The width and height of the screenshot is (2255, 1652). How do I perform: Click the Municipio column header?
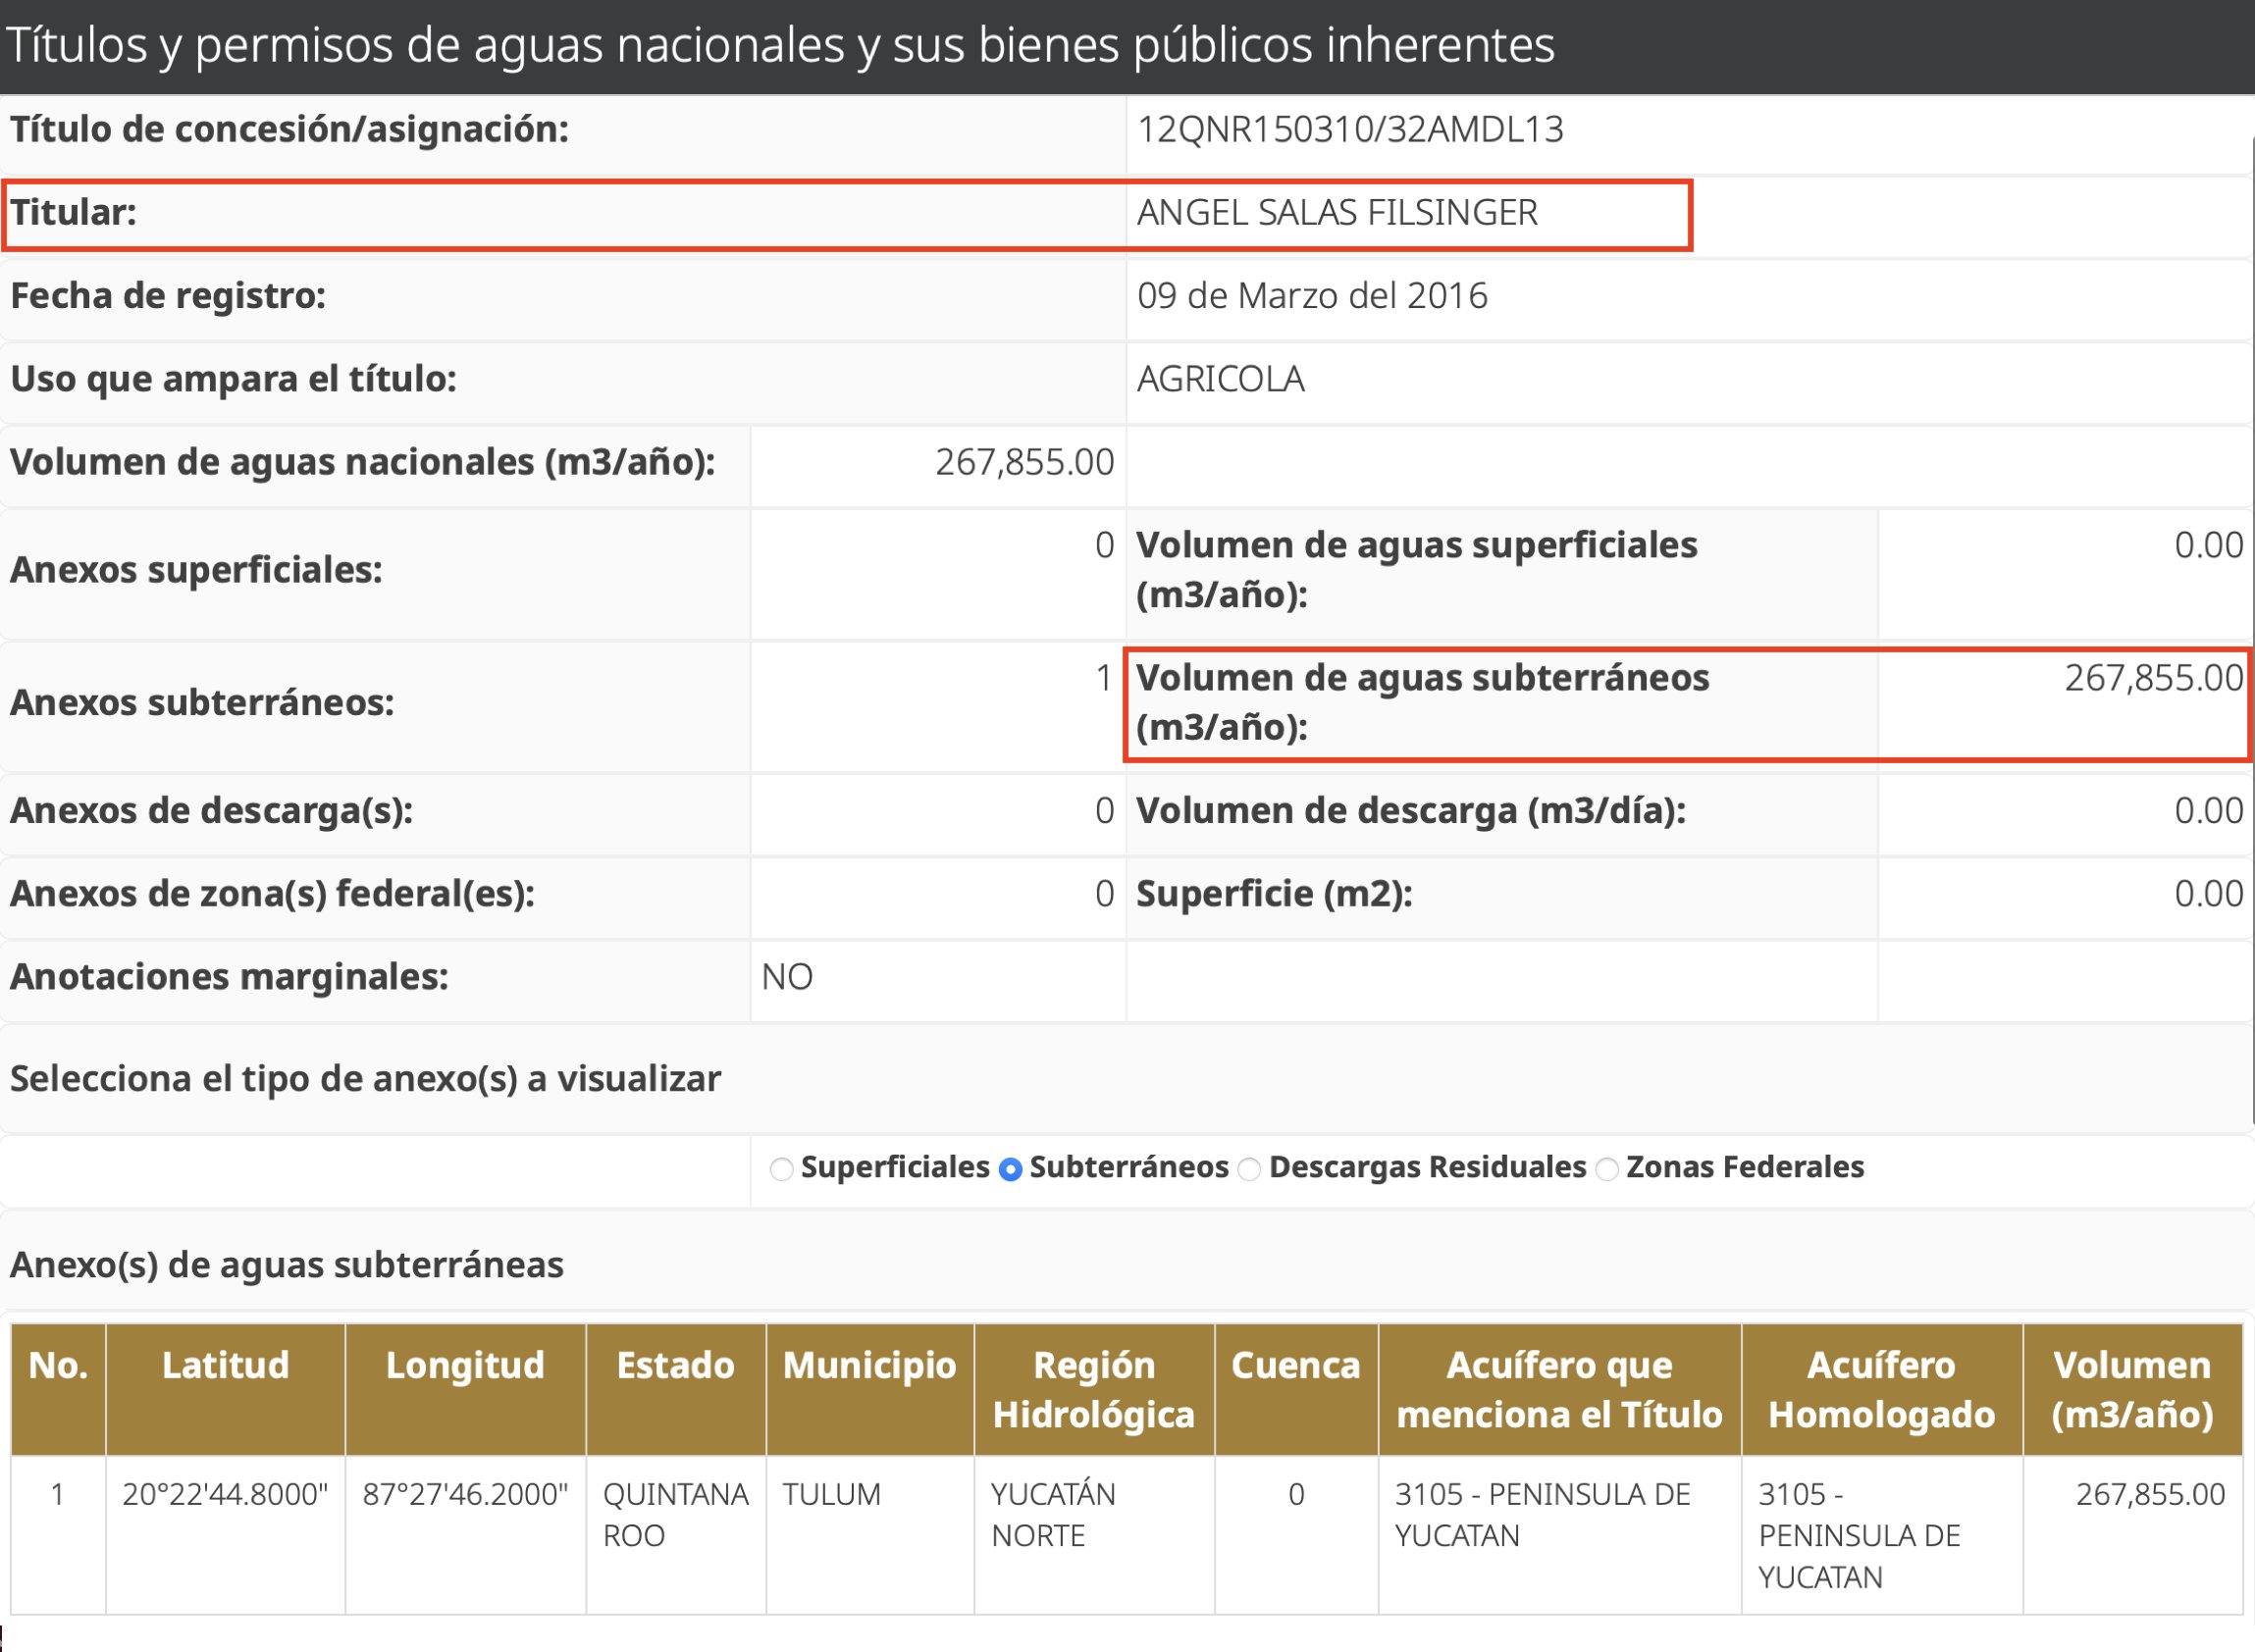click(x=869, y=1365)
